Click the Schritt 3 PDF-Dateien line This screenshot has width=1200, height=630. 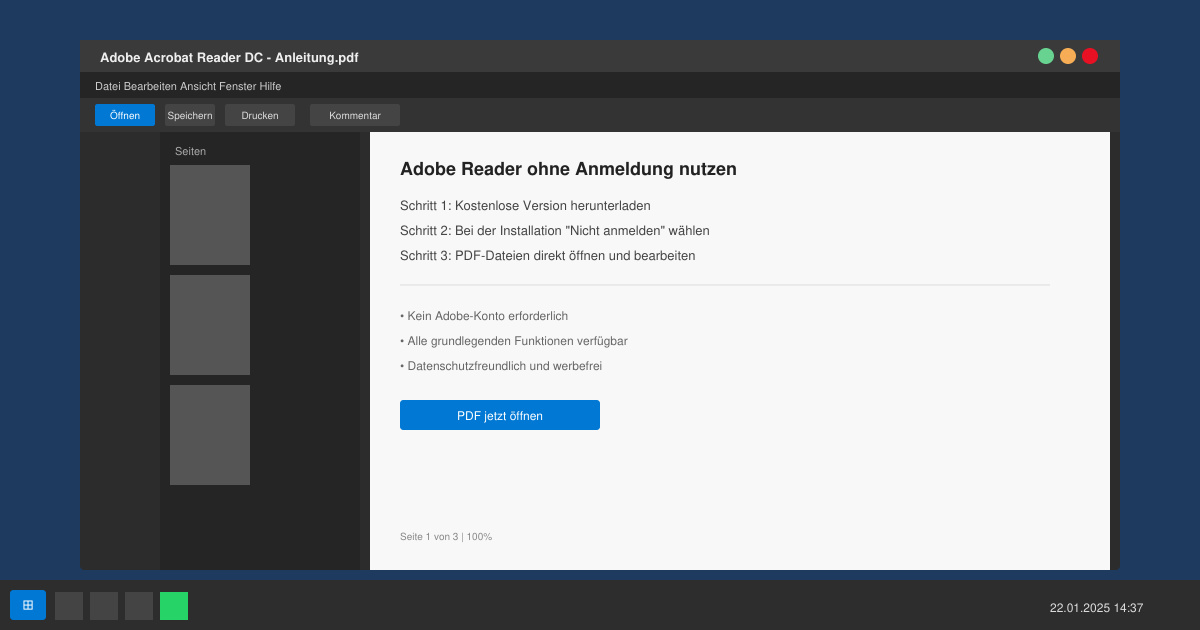(x=547, y=256)
